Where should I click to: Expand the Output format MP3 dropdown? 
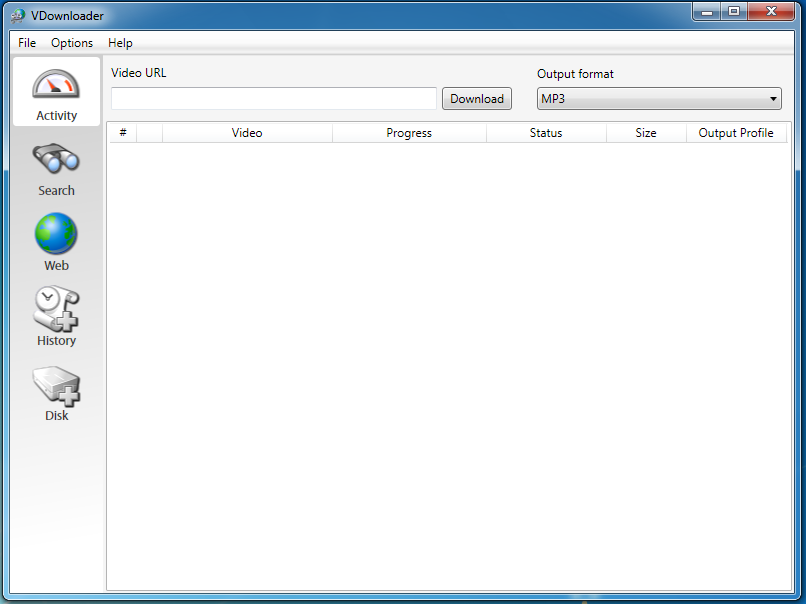coord(659,99)
